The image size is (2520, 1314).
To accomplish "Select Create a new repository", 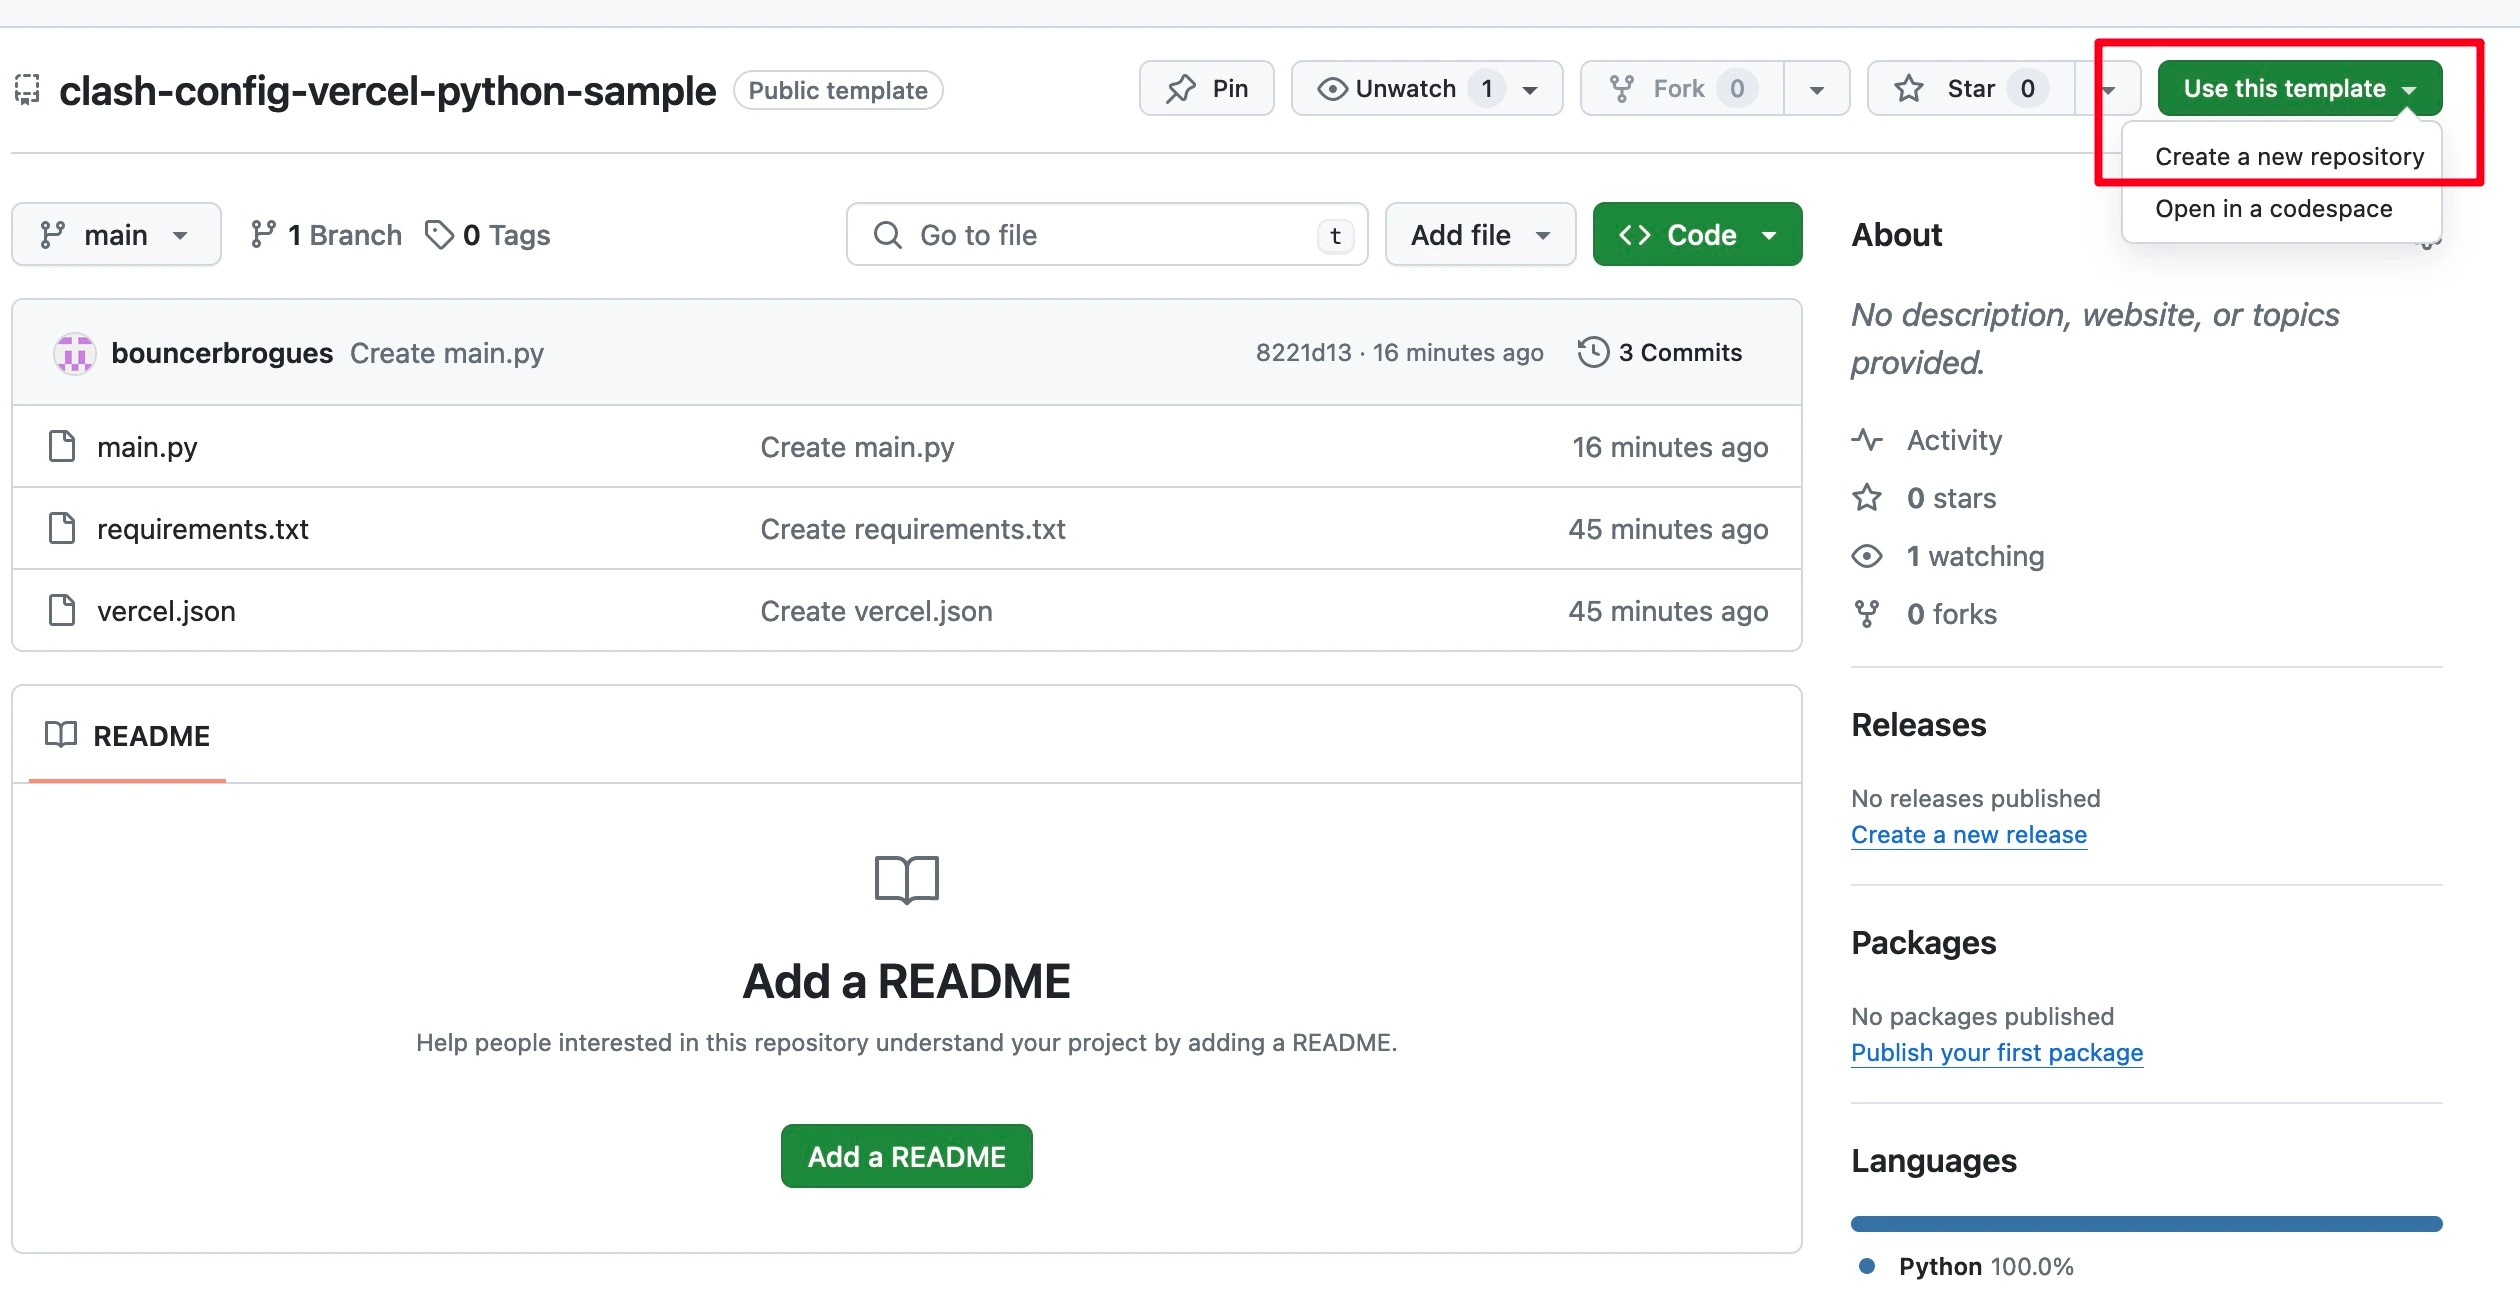I will click(x=2289, y=157).
